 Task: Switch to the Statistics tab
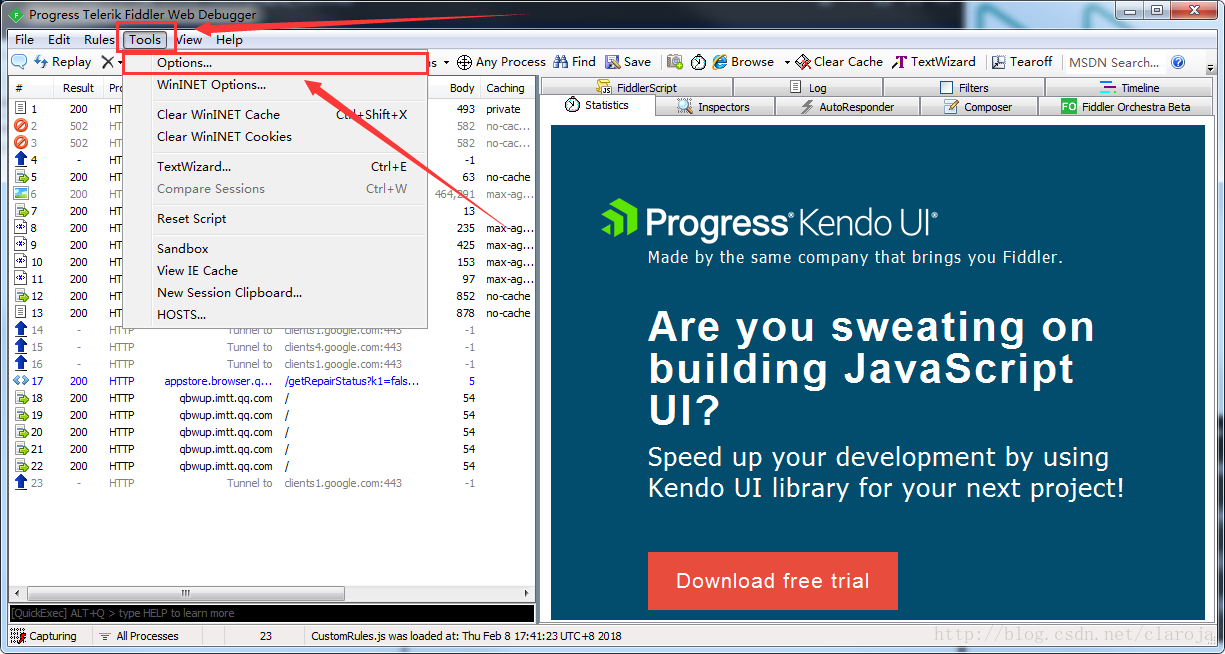pos(597,106)
